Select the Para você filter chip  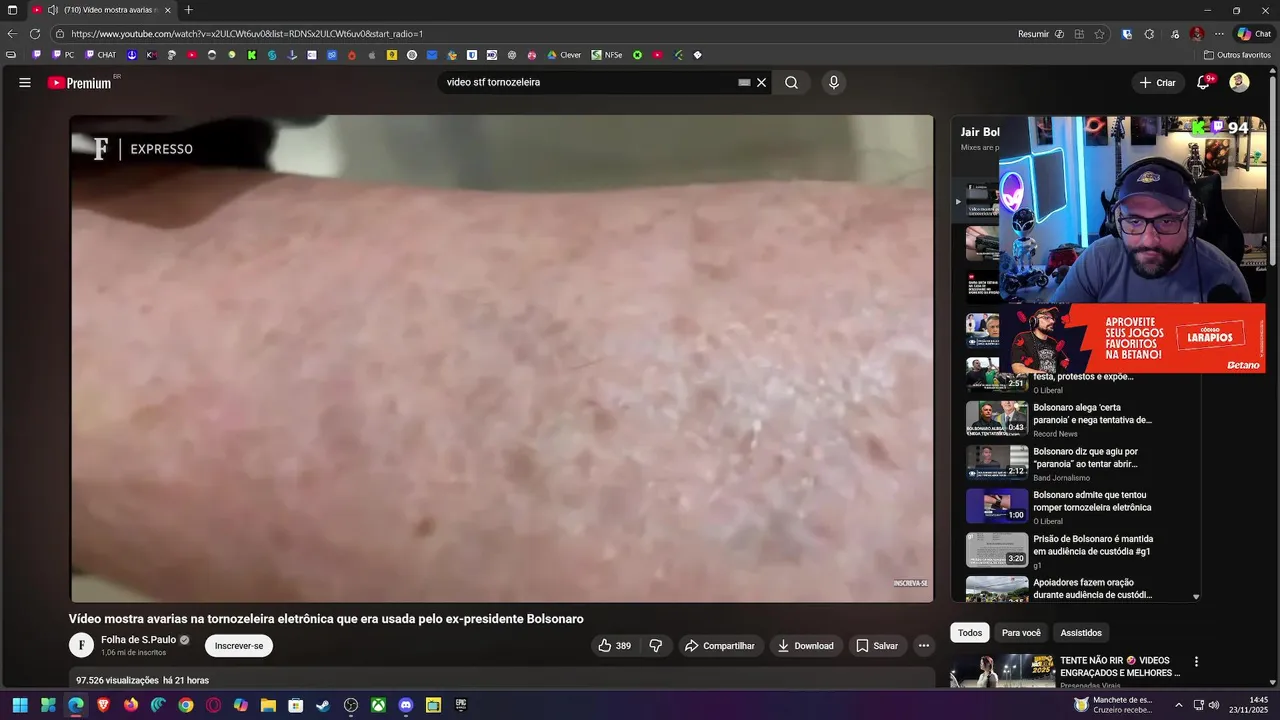point(1021,633)
